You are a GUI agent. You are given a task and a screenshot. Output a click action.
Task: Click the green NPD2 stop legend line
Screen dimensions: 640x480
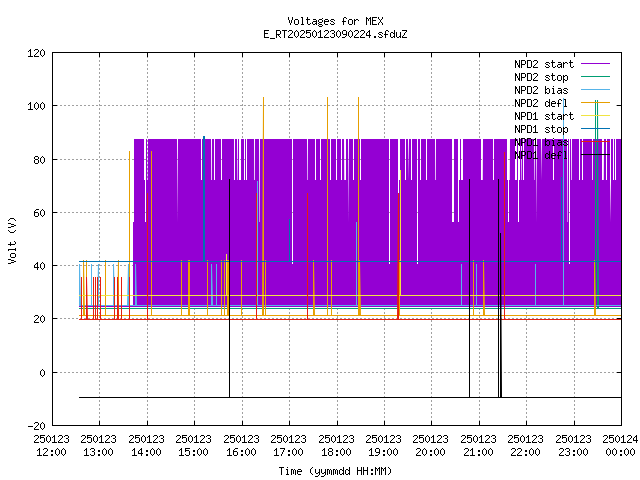(596, 77)
